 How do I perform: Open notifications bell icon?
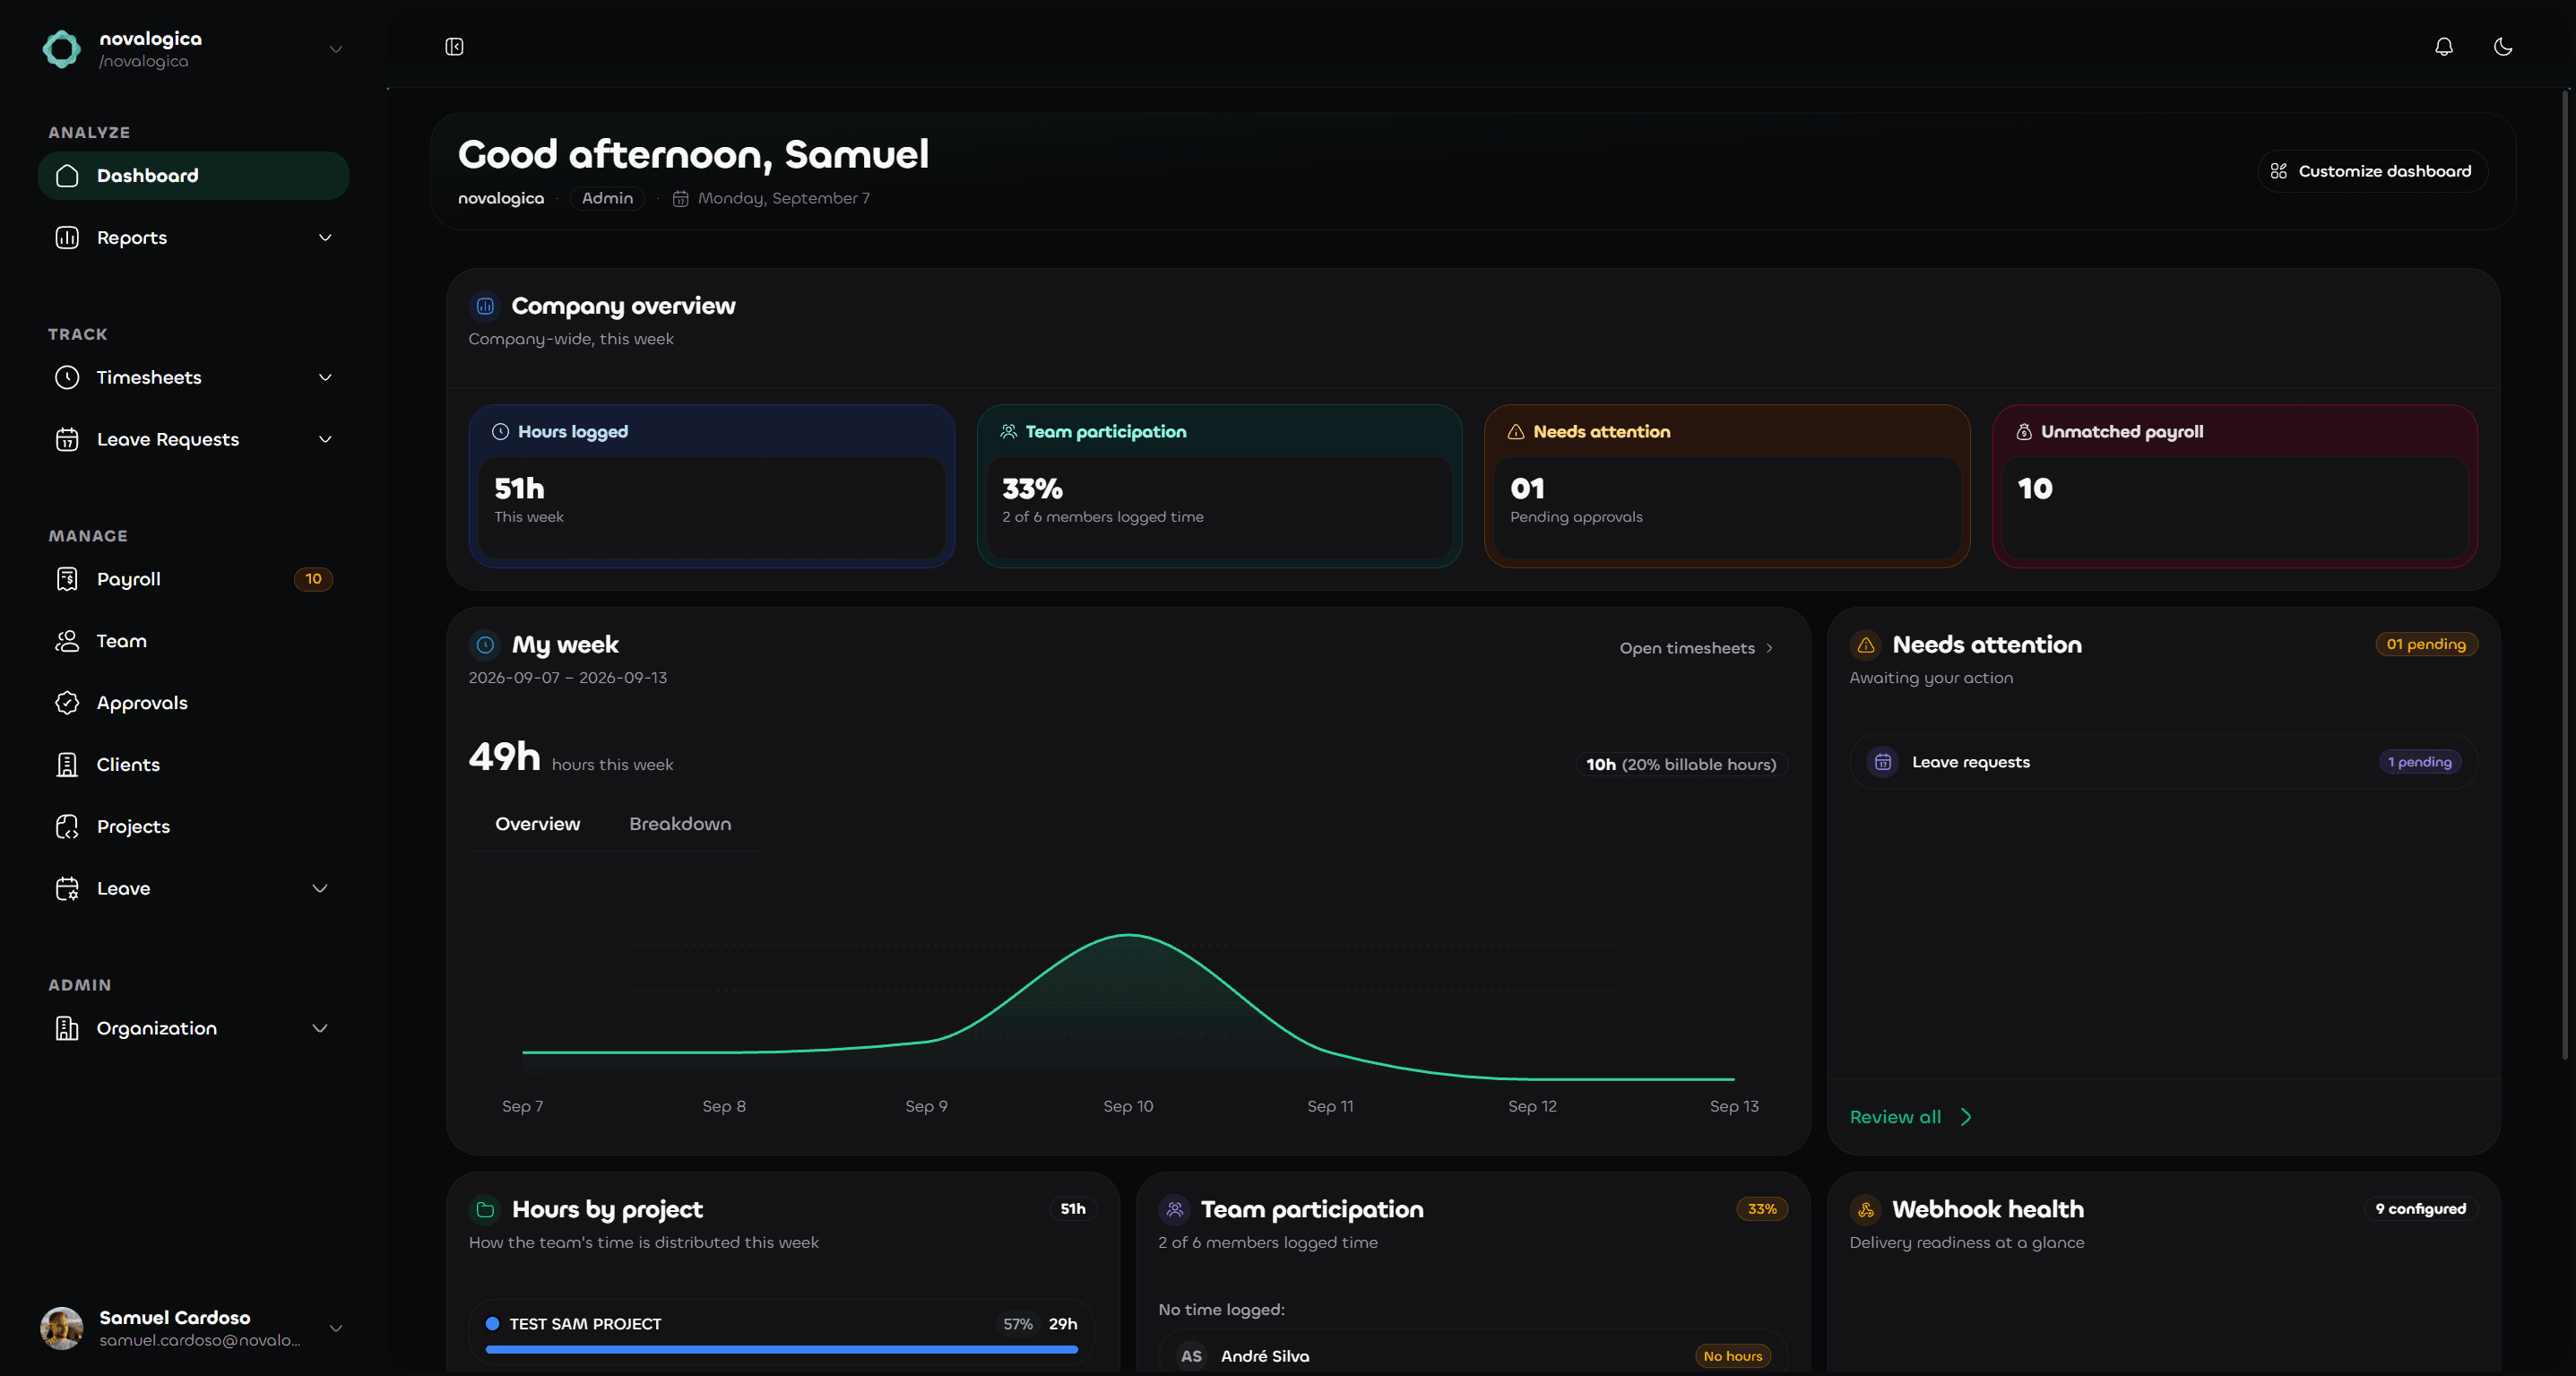2443,47
